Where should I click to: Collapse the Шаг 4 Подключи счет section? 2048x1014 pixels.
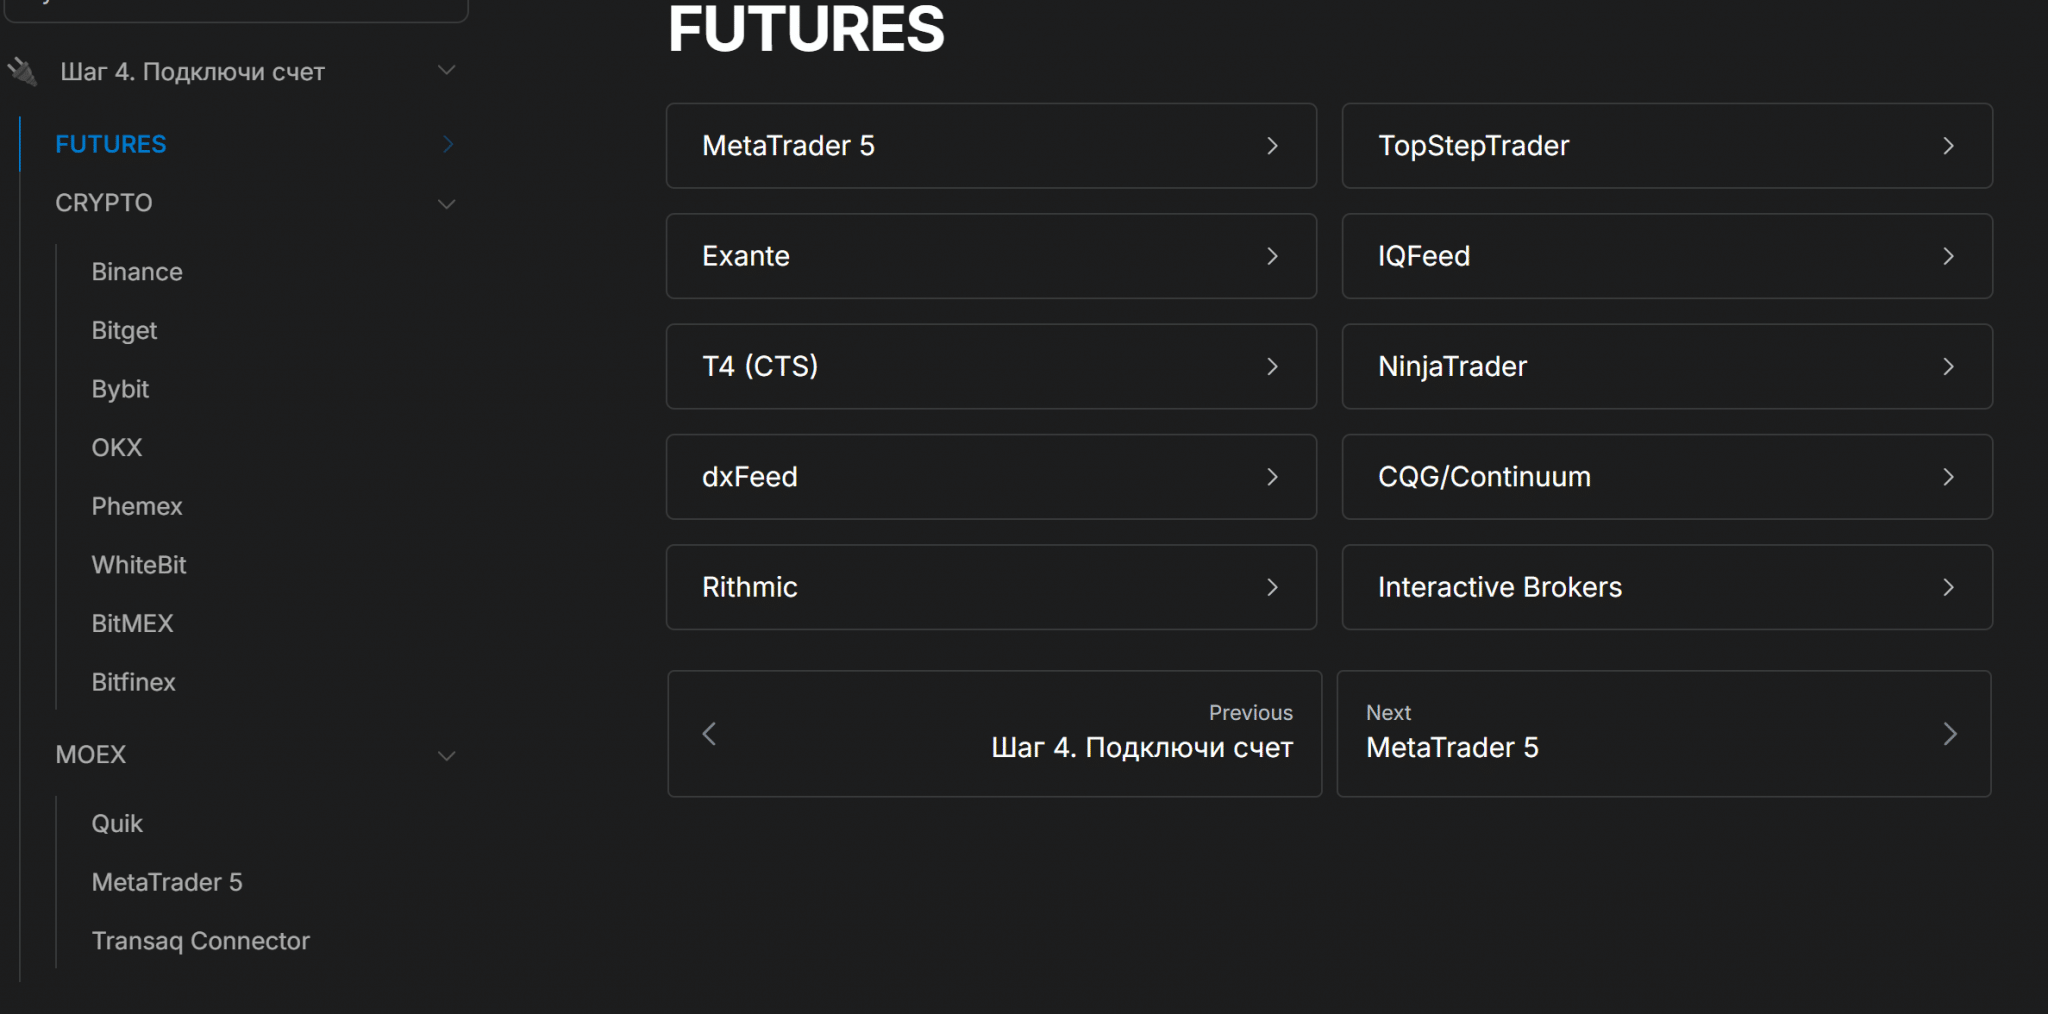click(447, 70)
